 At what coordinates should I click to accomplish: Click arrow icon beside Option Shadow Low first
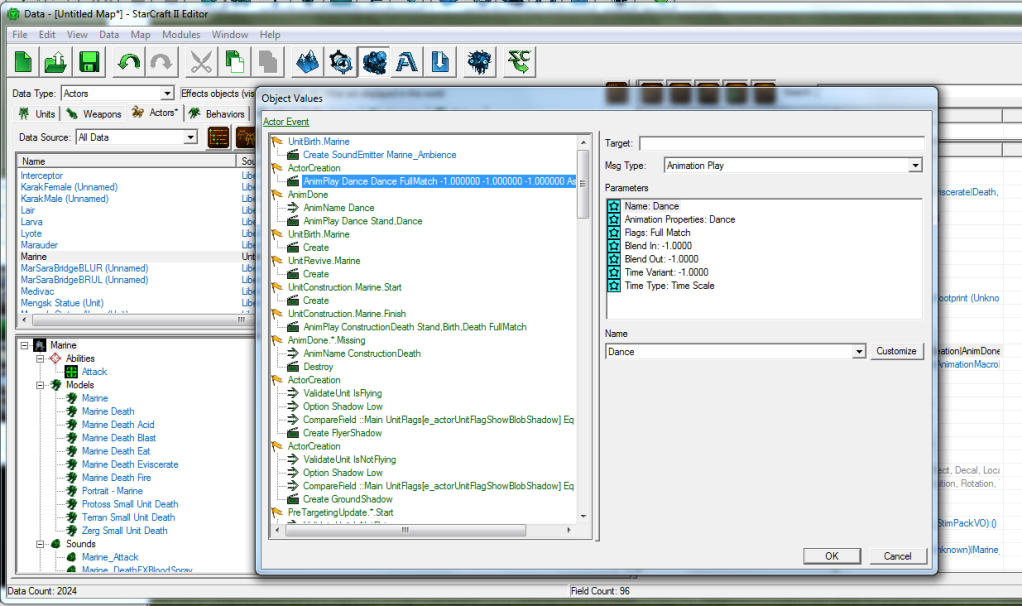pos(293,406)
